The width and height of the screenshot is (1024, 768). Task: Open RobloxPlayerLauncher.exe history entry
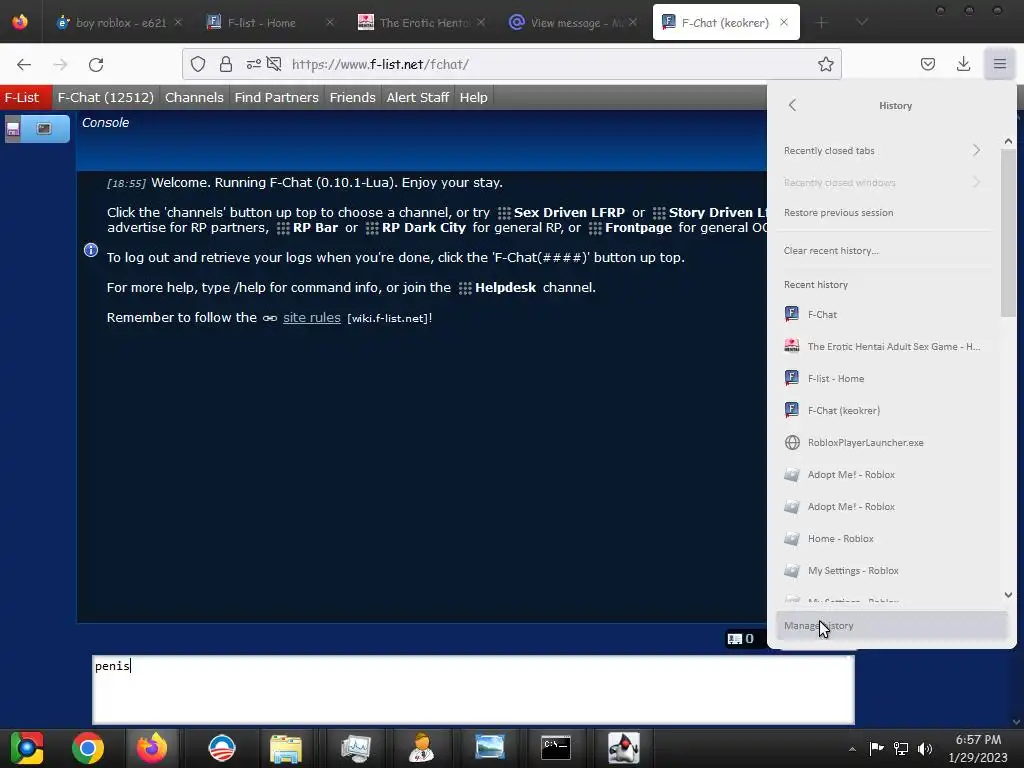(x=882, y=442)
